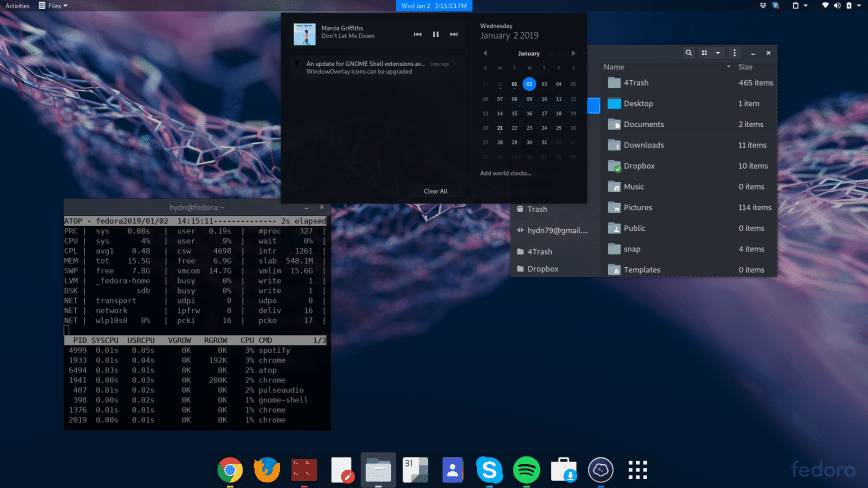Sort files by Size column
The height and width of the screenshot is (488, 868).
point(745,67)
